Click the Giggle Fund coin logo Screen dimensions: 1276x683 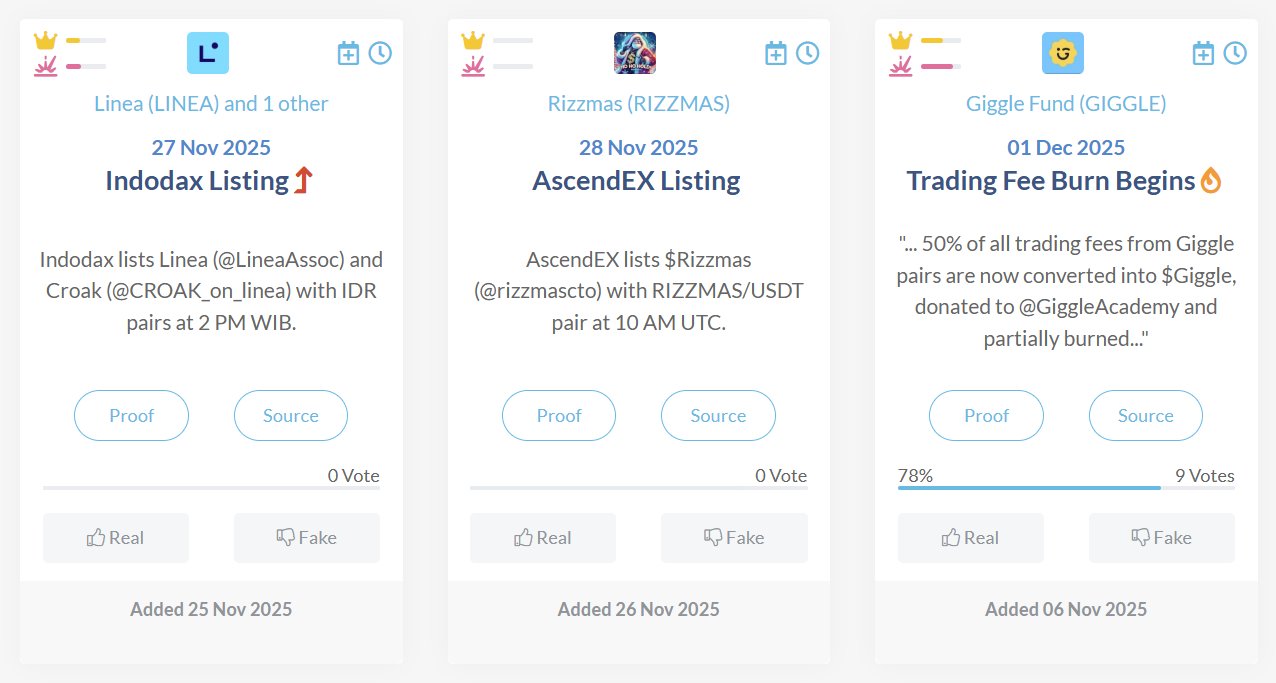pyautogui.click(x=1063, y=53)
